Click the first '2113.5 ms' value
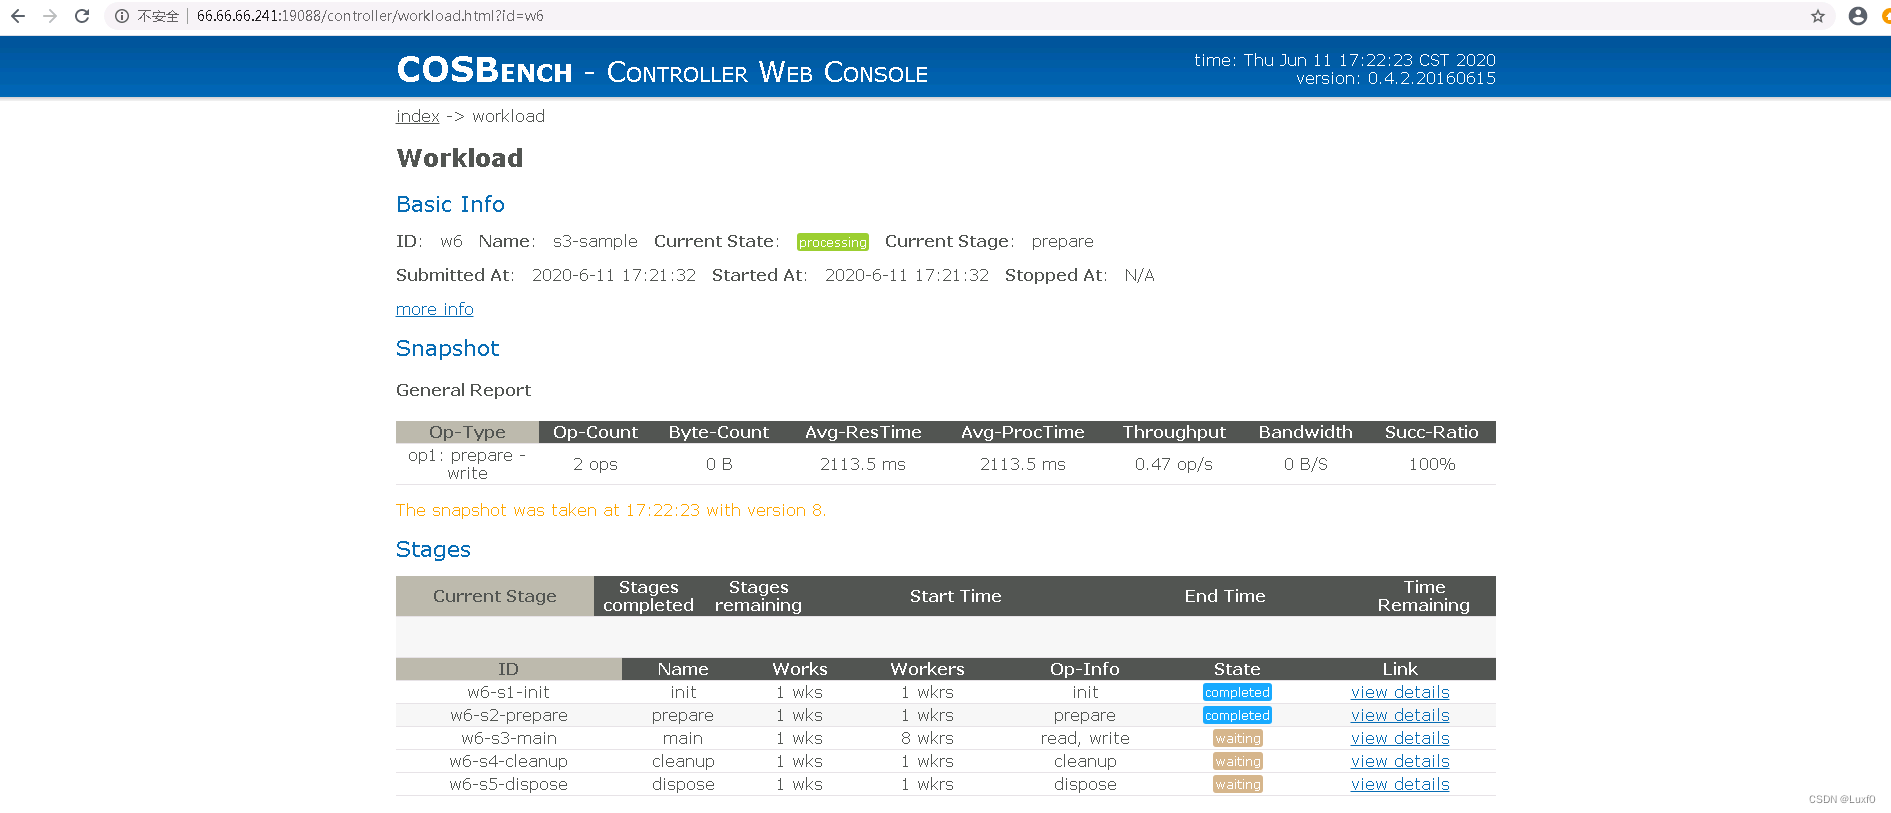 [863, 464]
